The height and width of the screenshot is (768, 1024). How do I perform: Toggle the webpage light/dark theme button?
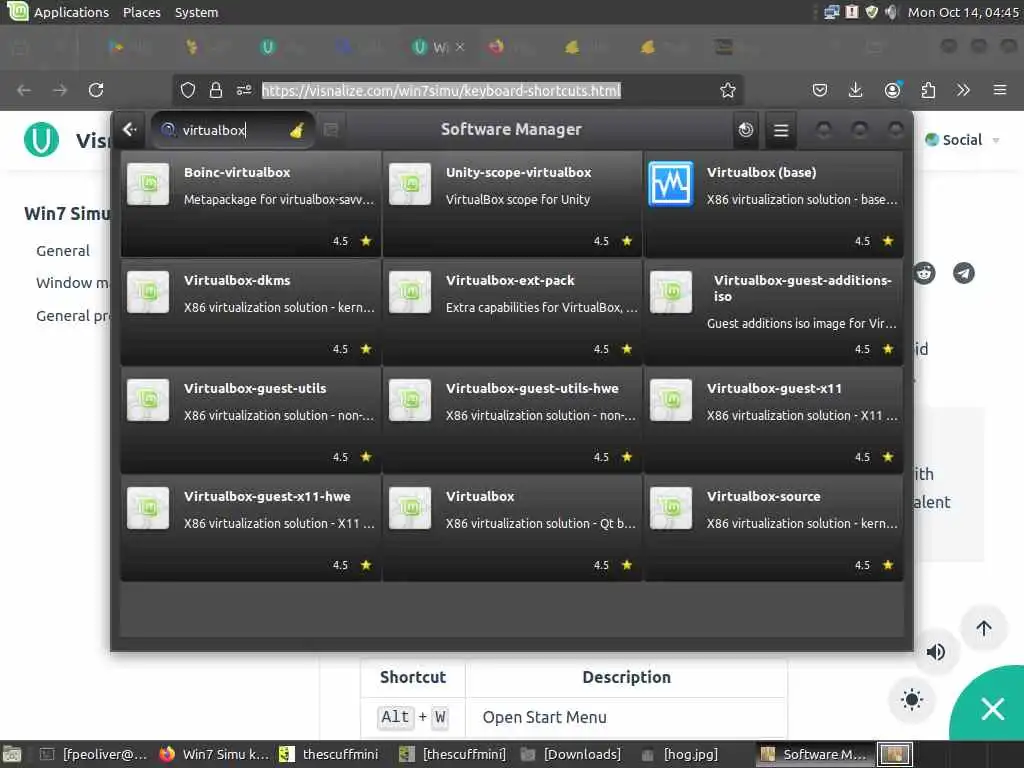click(x=912, y=700)
